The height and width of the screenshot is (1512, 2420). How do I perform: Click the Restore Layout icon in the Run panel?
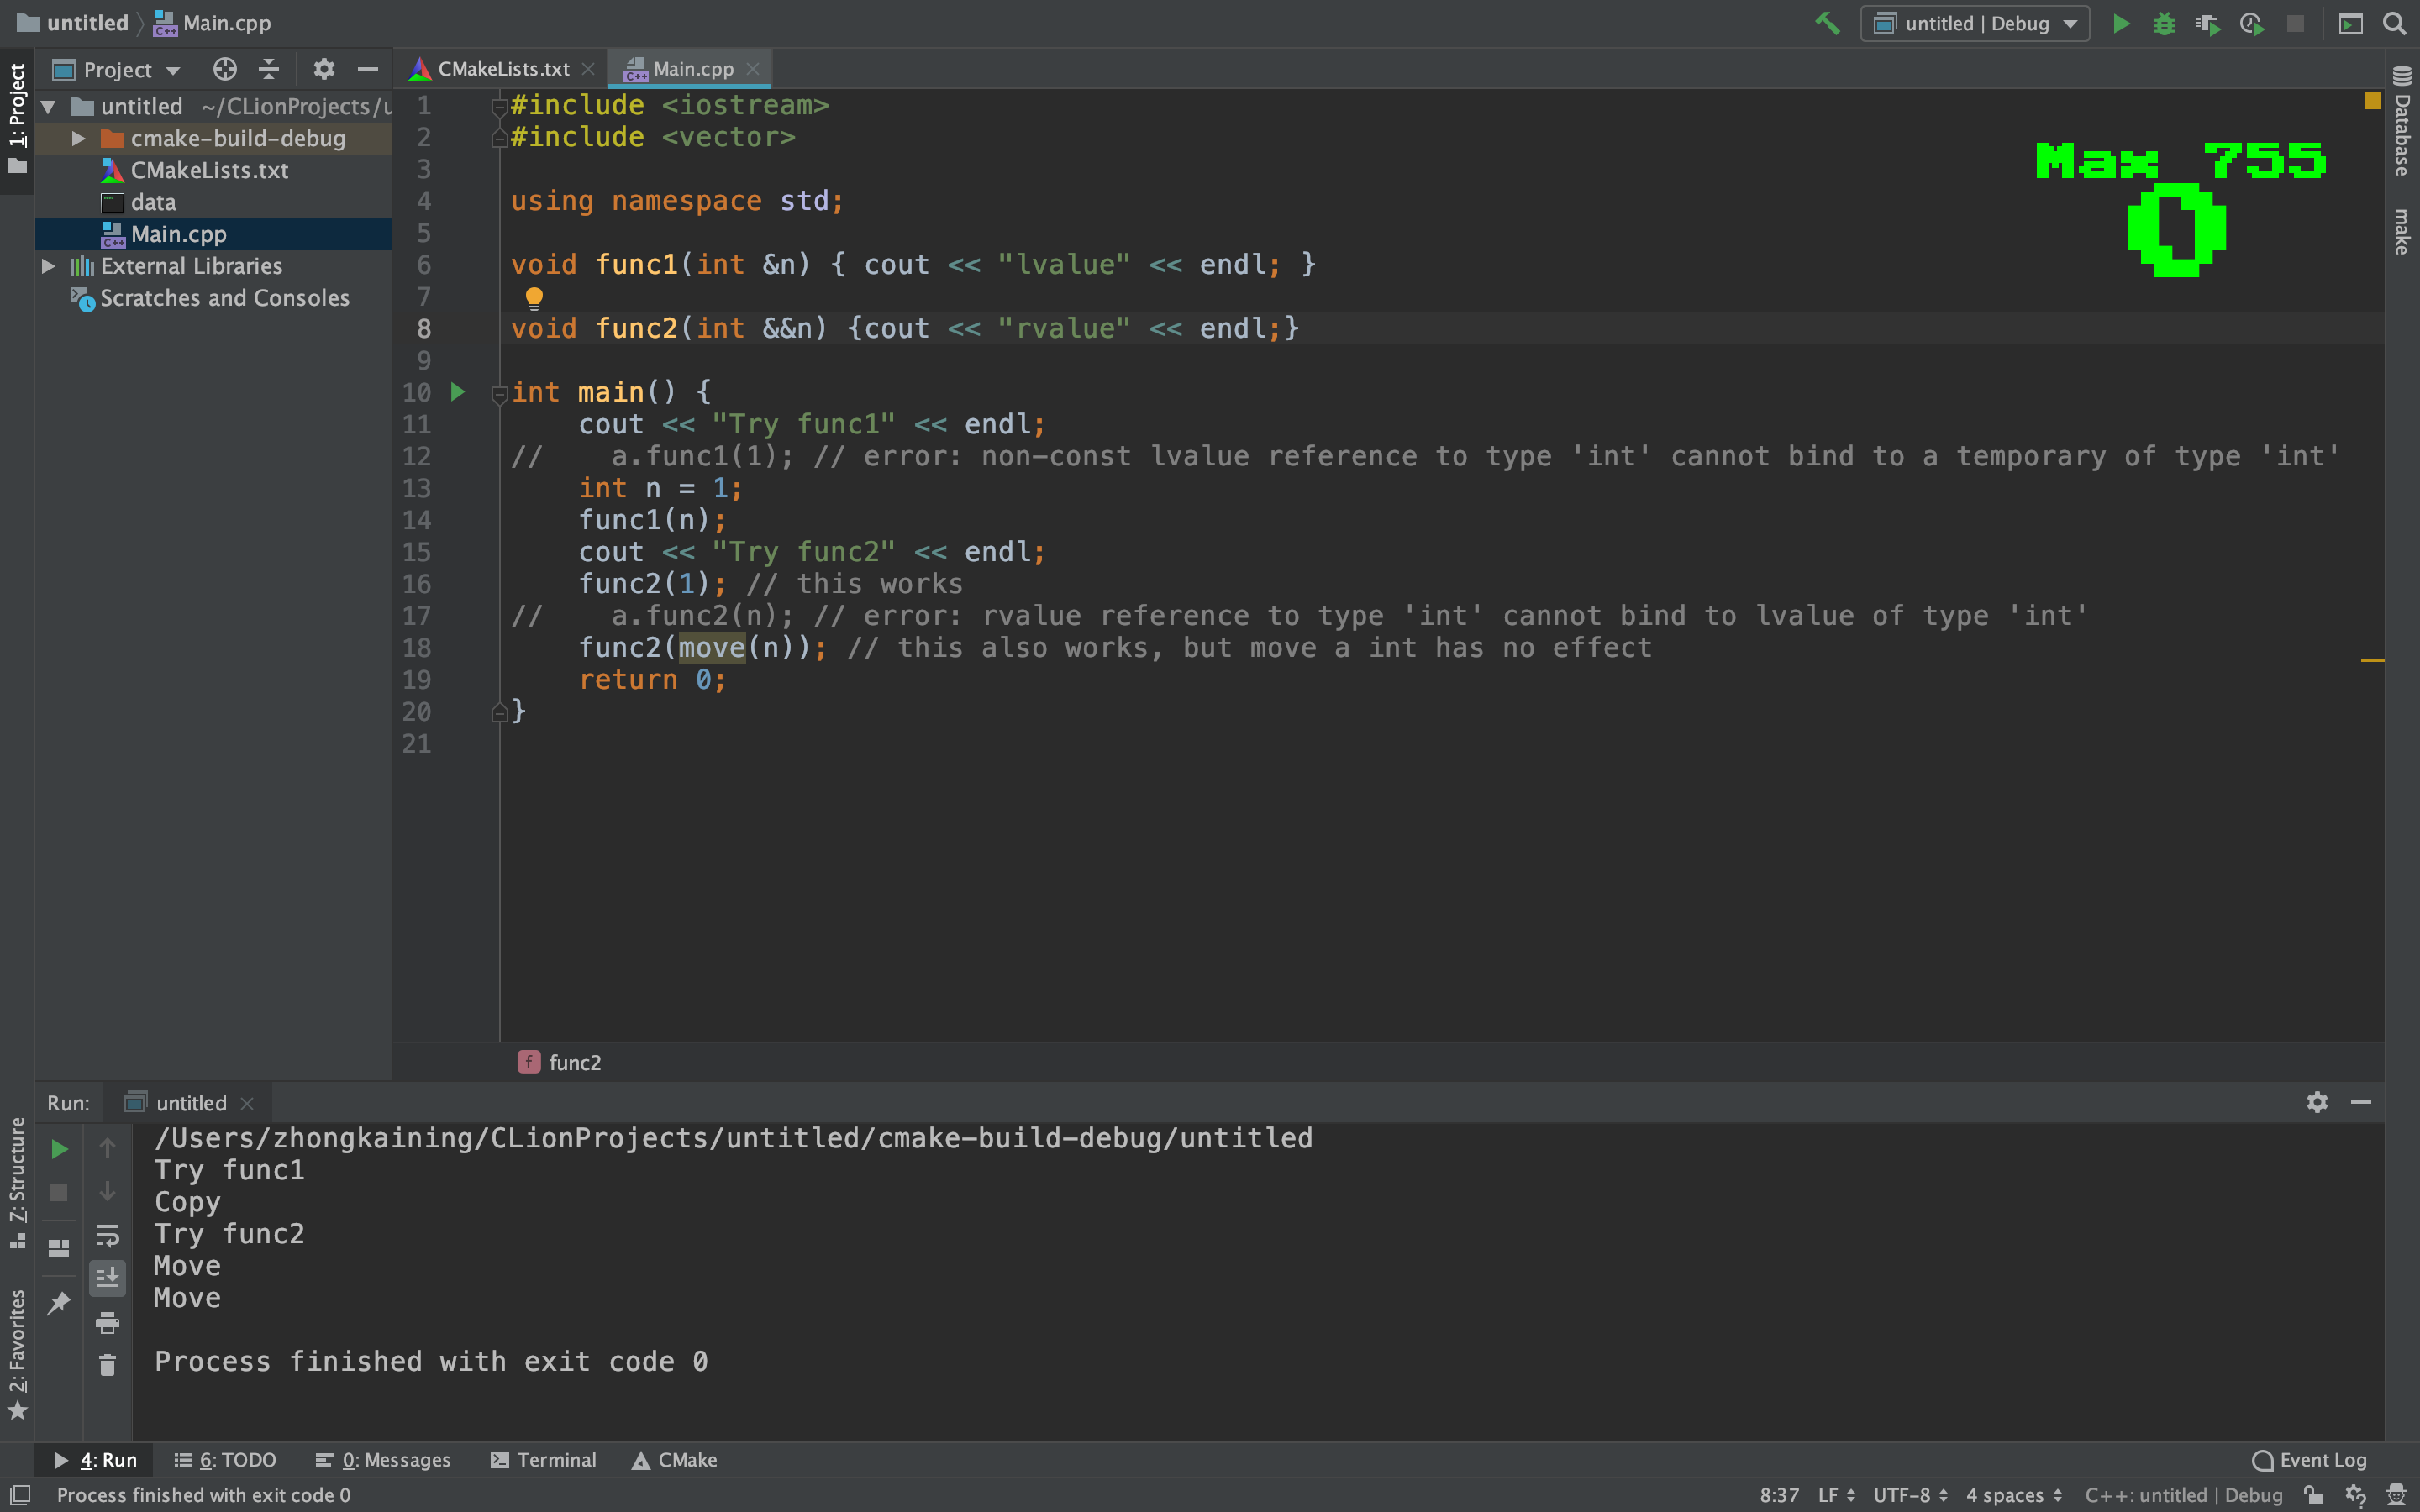[x=59, y=1247]
